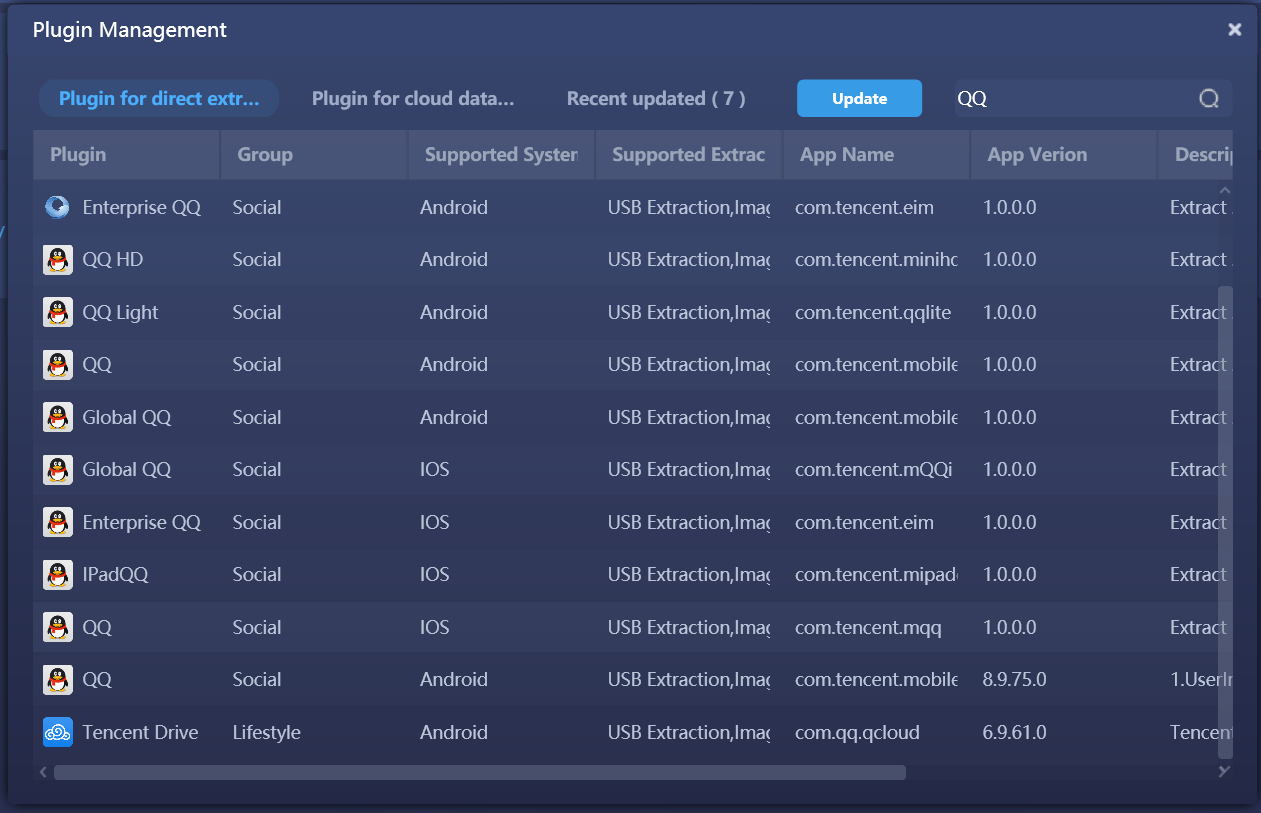Click the com.tencent.miniho app name cell
Image resolution: width=1261 pixels, height=813 pixels.
click(876, 260)
